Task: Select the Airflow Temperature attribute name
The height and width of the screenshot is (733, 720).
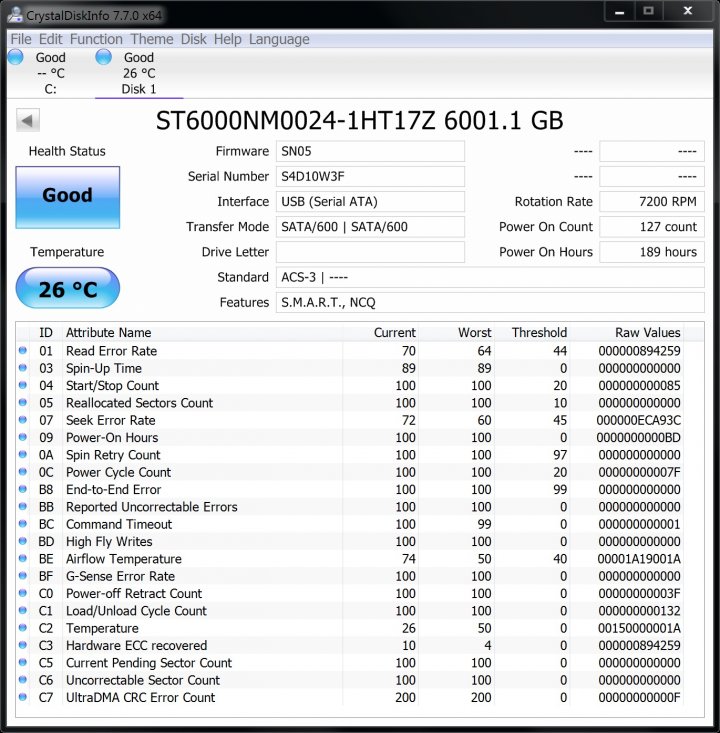Action: click(123, 559)
